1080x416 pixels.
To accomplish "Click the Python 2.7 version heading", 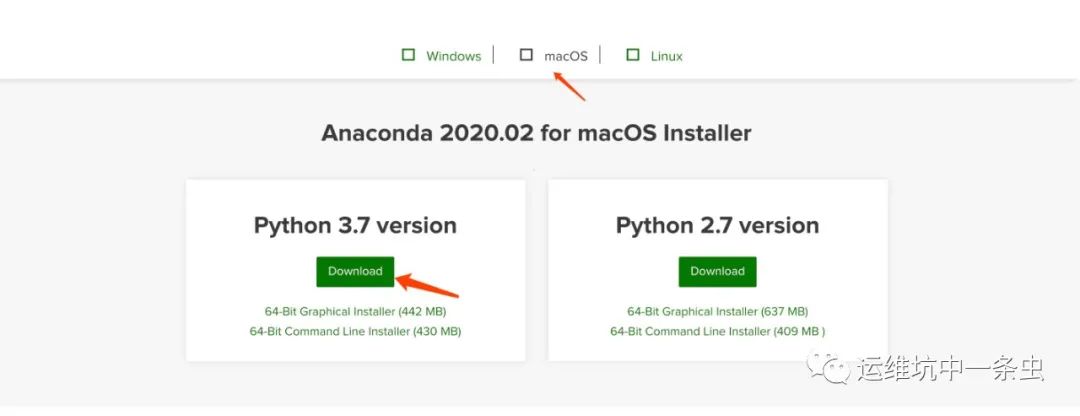I will 717,225.
